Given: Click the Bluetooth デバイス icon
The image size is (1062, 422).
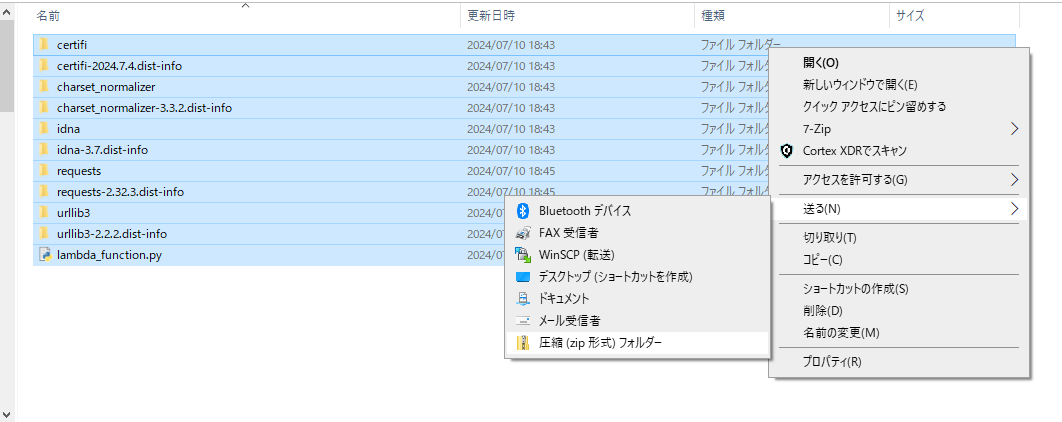Looking at the screenshot, I should (522, 211).
